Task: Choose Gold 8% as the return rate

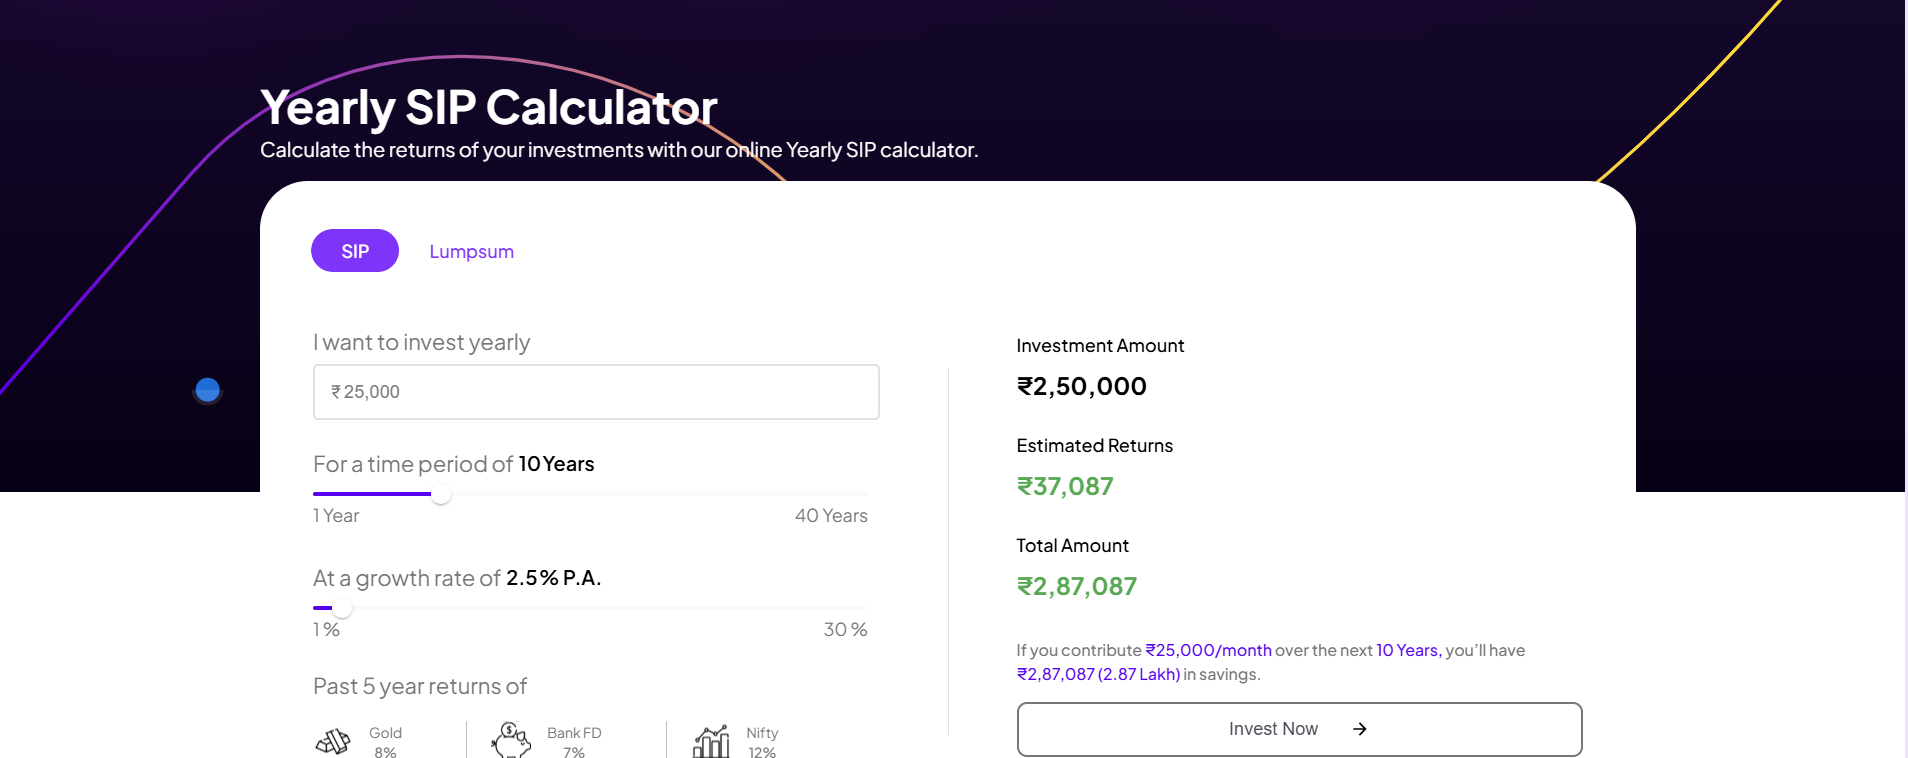Action: [385, 740]
